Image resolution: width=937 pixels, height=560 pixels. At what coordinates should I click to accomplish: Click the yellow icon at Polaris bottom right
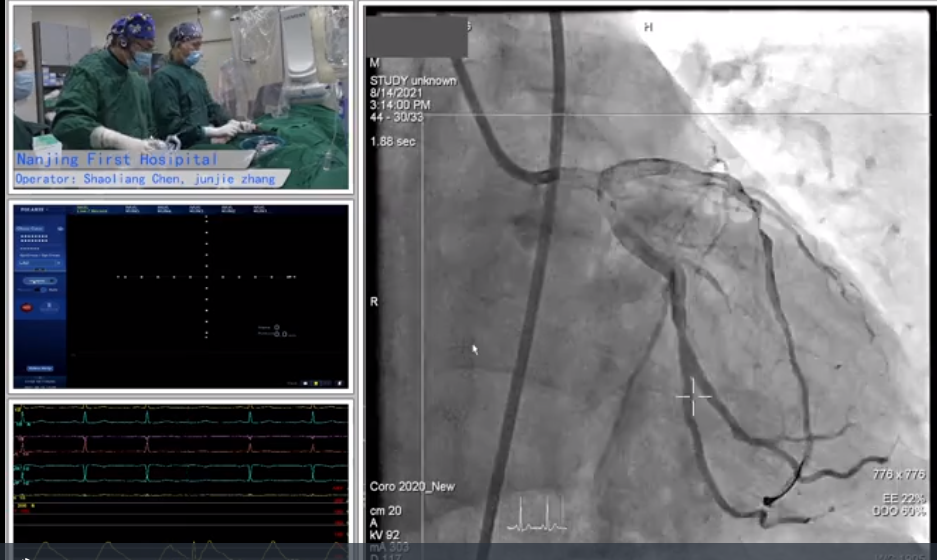(316, 383)
